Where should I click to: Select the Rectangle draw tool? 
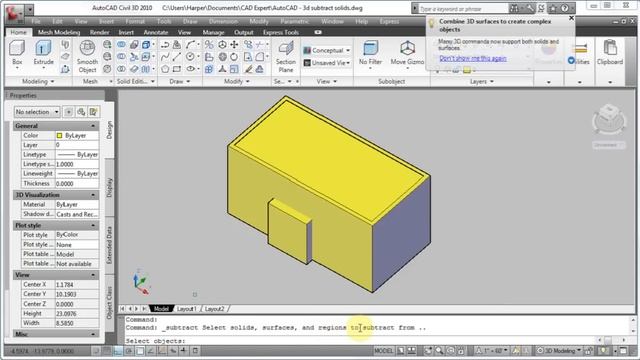177,69
